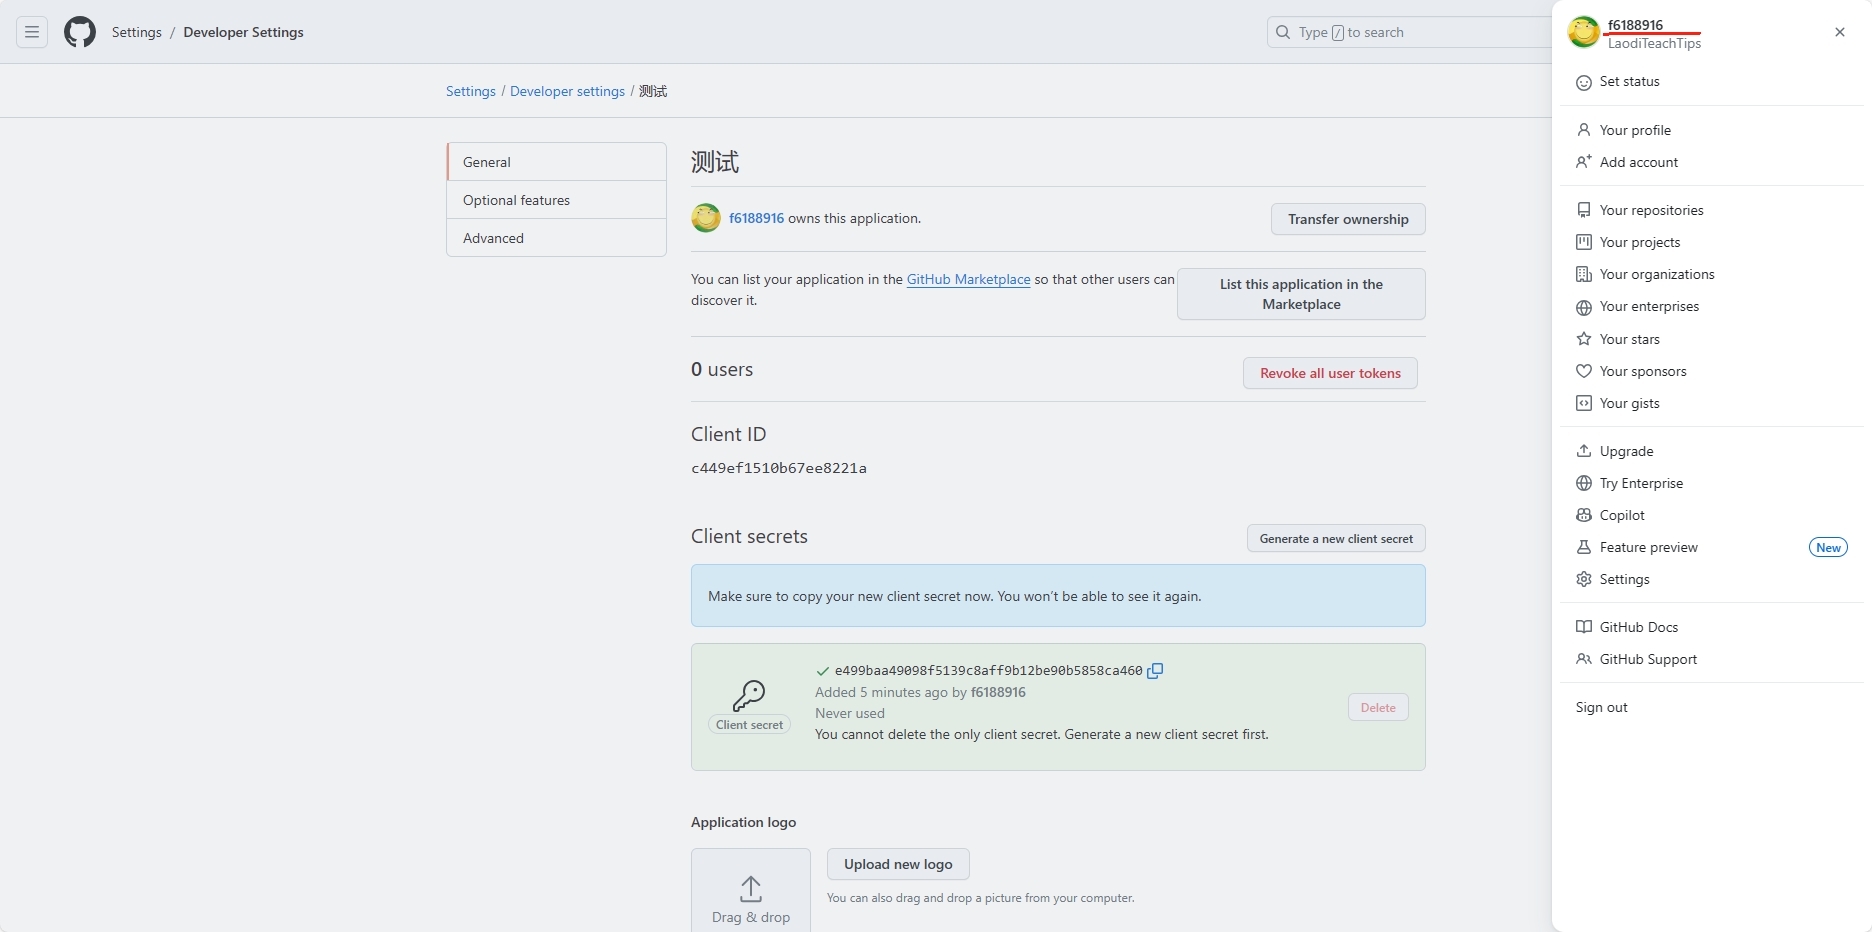The width and height of the screenshot is (1872, 932).
Task: Click the book icon for GitHub Docs
Action: [x=1584, y=627]
